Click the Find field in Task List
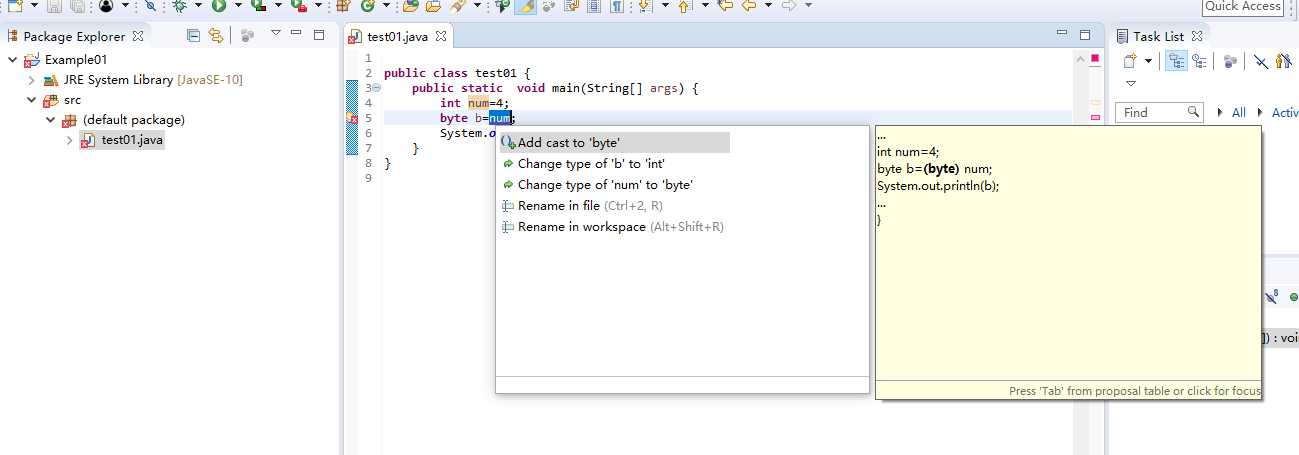The height and width of the screenshot is (455, 1299). pos(1159,113)
